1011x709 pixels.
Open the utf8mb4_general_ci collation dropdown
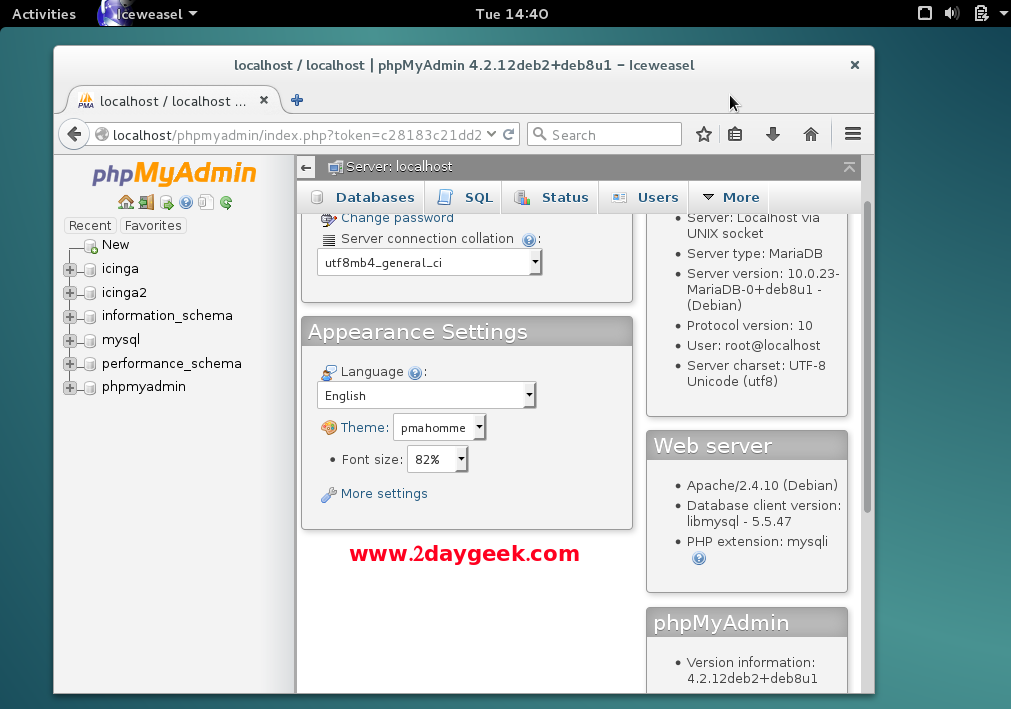429,262
